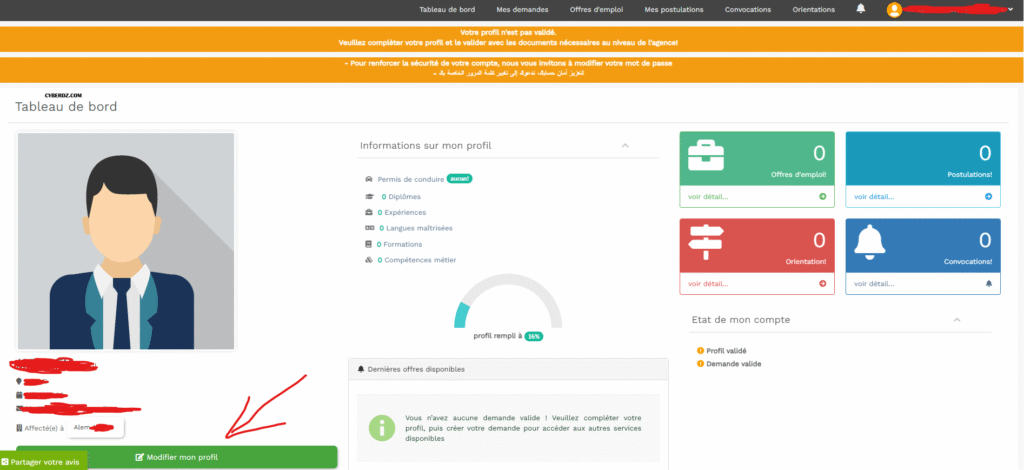Click orange status icon beside Profil validé
This screenshot has width=1024, height=470.
701,351
